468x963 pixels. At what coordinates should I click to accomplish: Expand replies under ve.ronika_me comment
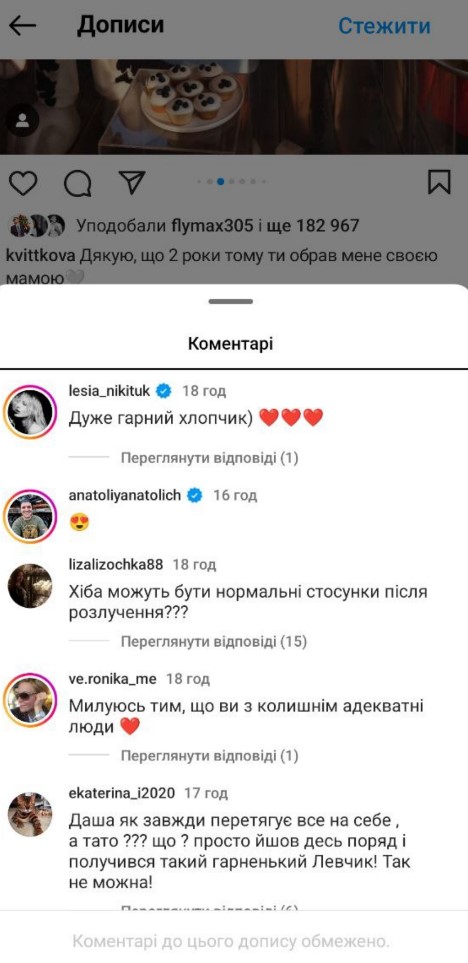(209, 755)
